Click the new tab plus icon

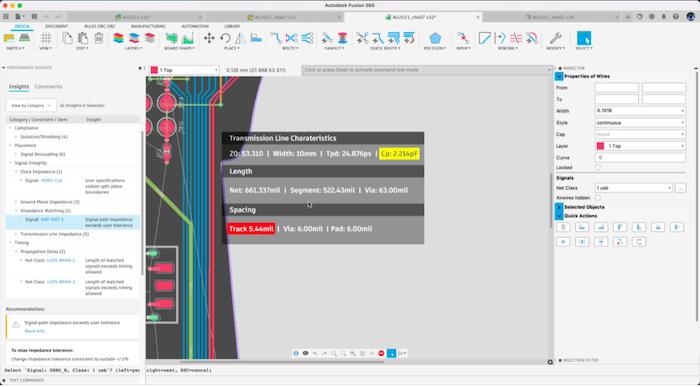[x=628, y=17]
